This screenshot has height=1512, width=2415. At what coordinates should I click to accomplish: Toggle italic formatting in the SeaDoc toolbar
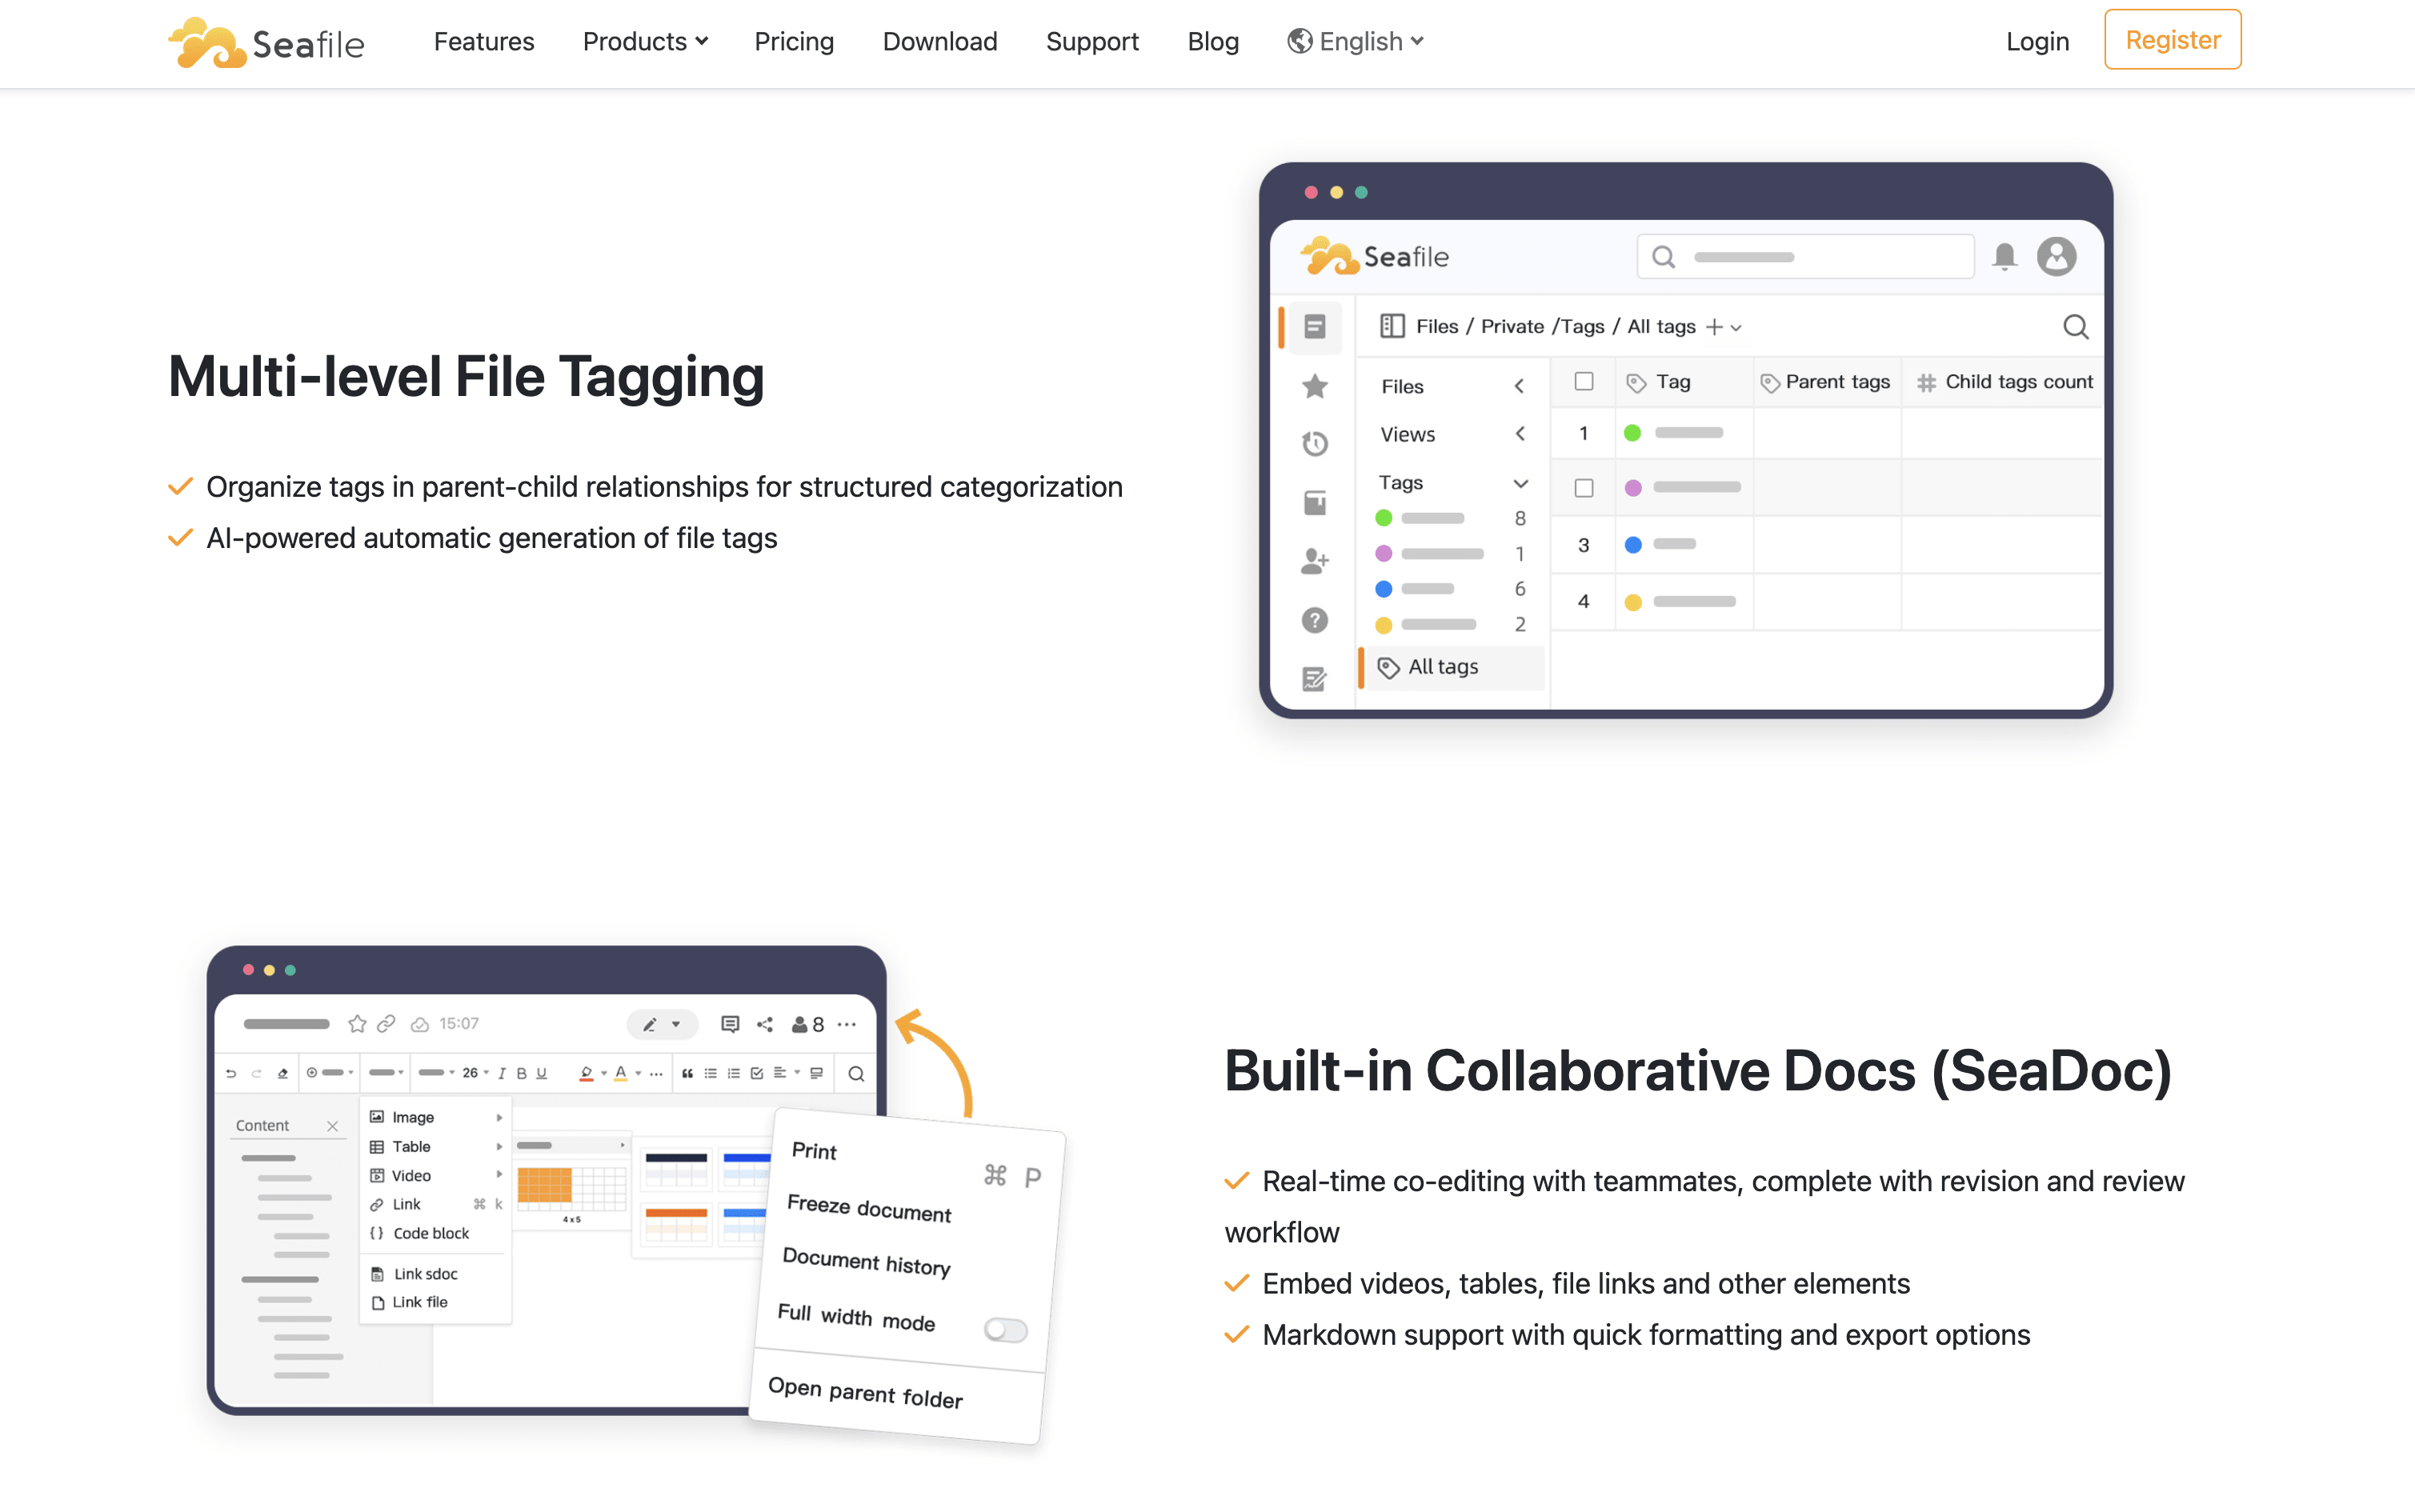502,1073
